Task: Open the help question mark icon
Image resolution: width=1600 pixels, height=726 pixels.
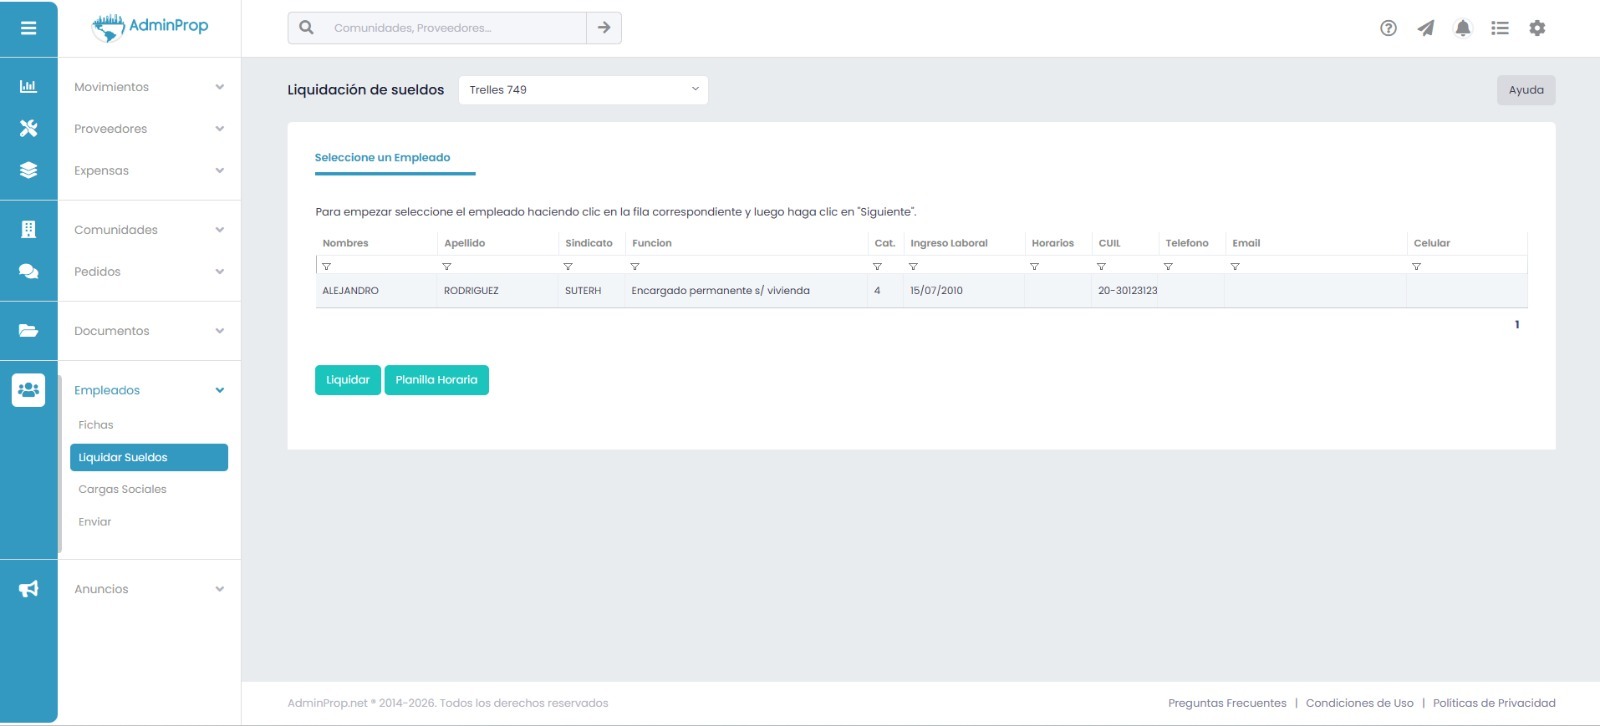Action: 1388,28
